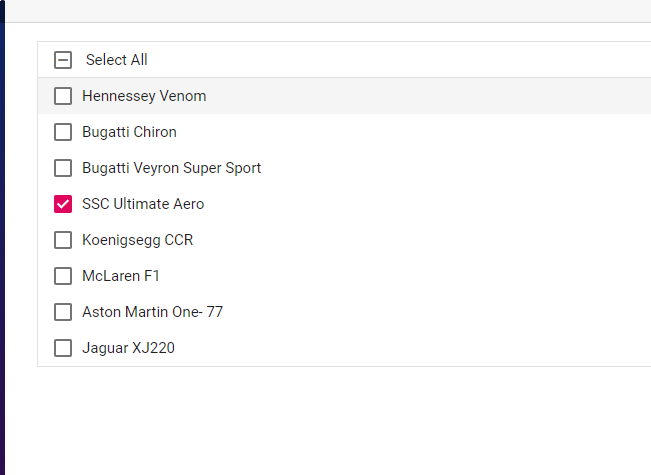Click the Koenigsegg CCR label

pos(137,240)
